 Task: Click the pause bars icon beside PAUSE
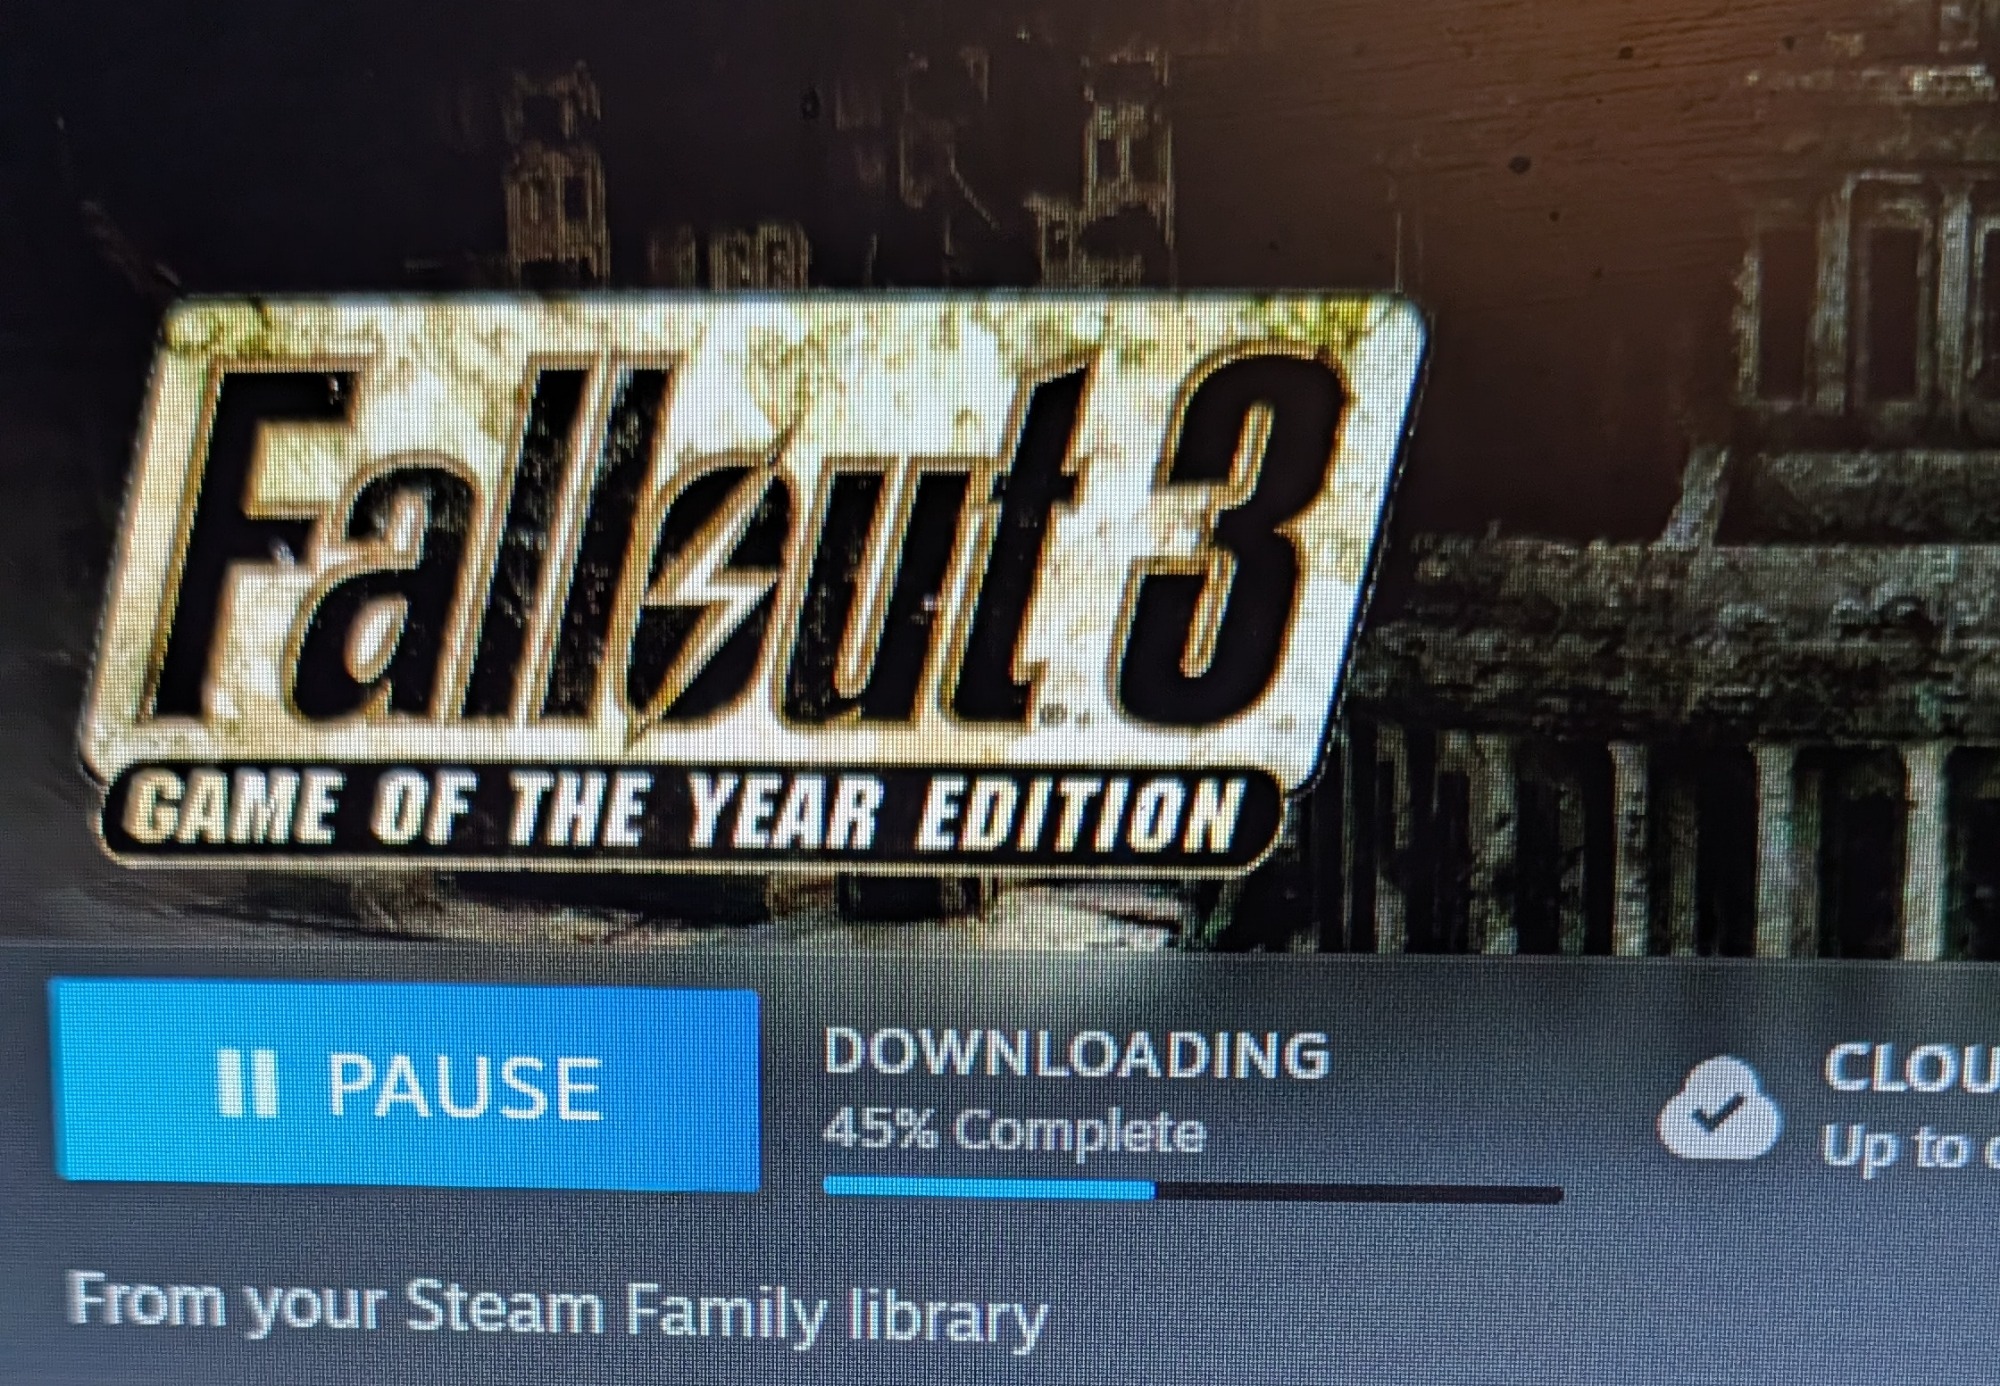246,1083
